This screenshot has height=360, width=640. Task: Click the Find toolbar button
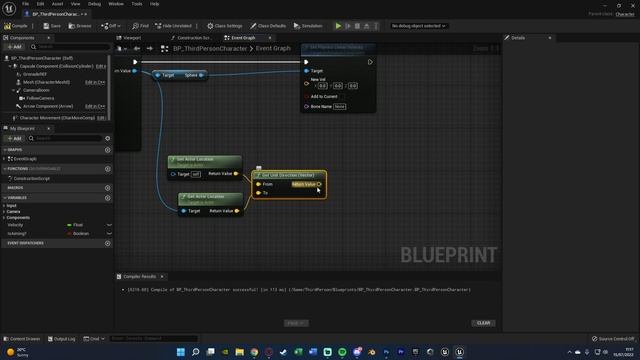coord(140,26)
